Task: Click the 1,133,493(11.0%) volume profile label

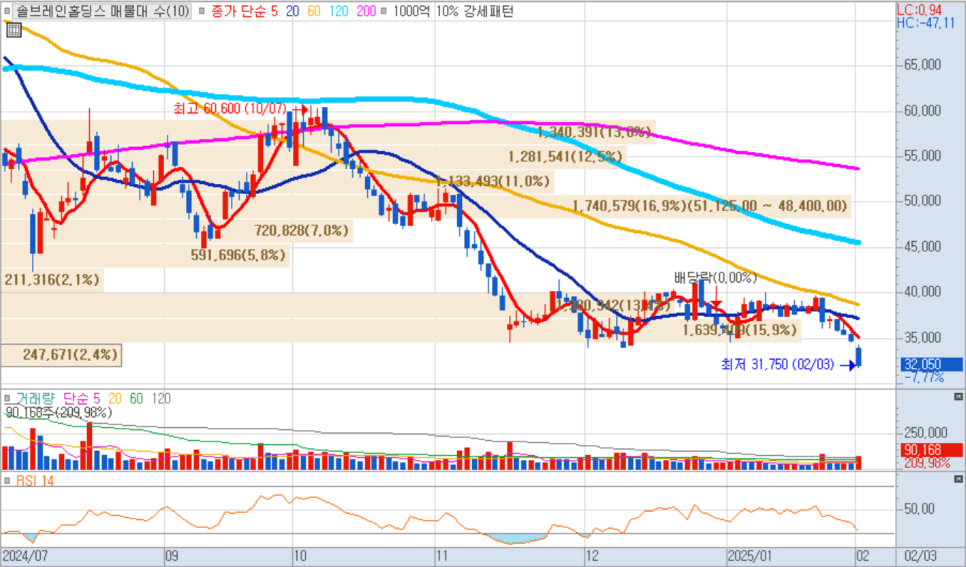Action: point(492,181)
